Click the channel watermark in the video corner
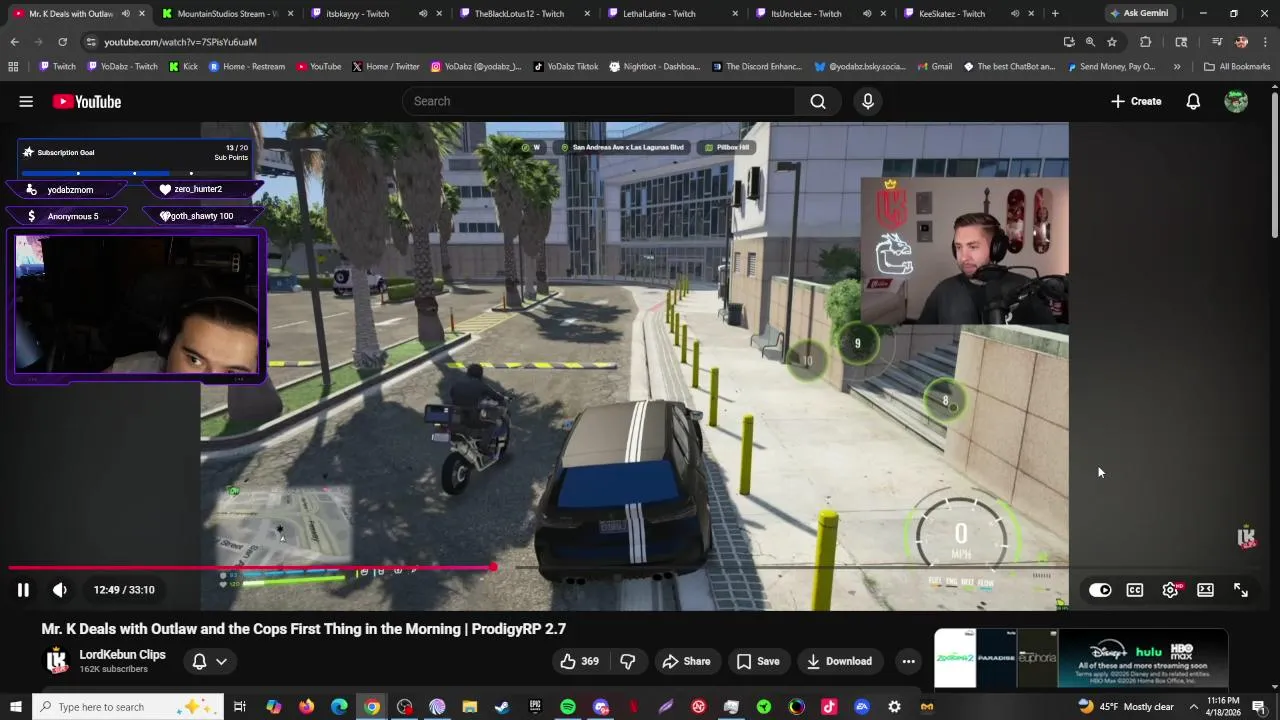The height and width of the screenshot is (720, 1280). [1246, 537]
